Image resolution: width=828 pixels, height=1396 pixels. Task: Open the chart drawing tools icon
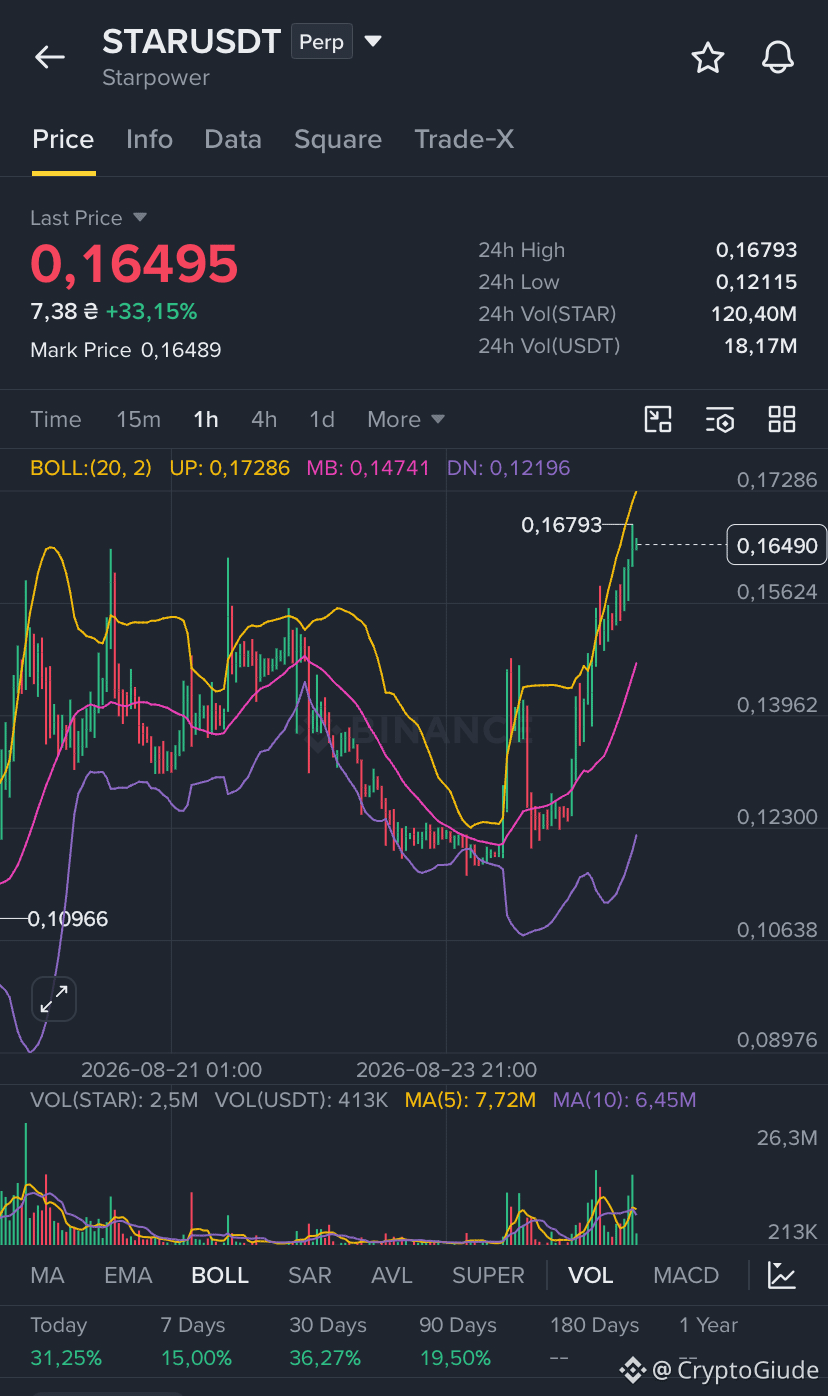(x=658, y=419)
